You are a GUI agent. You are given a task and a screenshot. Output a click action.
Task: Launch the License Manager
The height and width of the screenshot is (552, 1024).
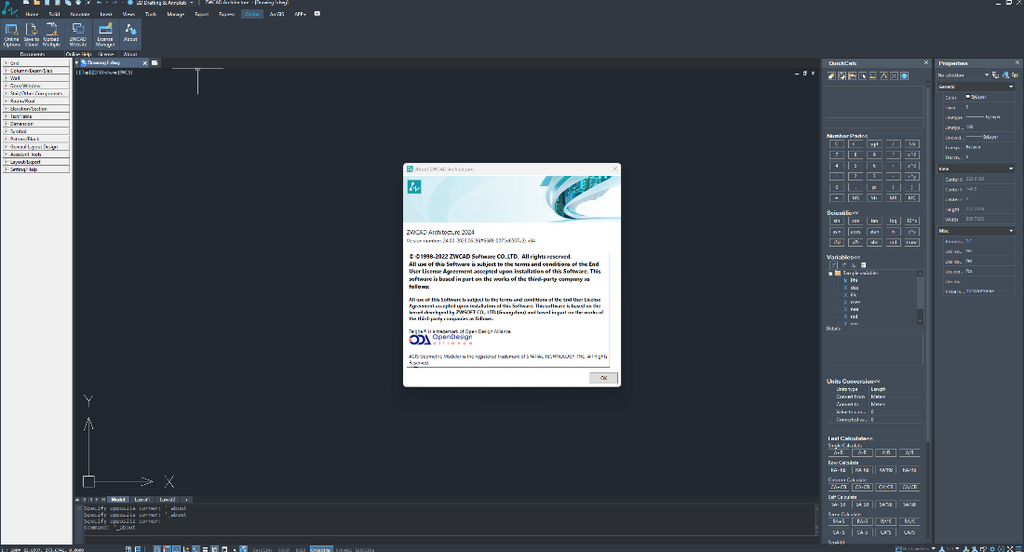(x=105, y=34)
